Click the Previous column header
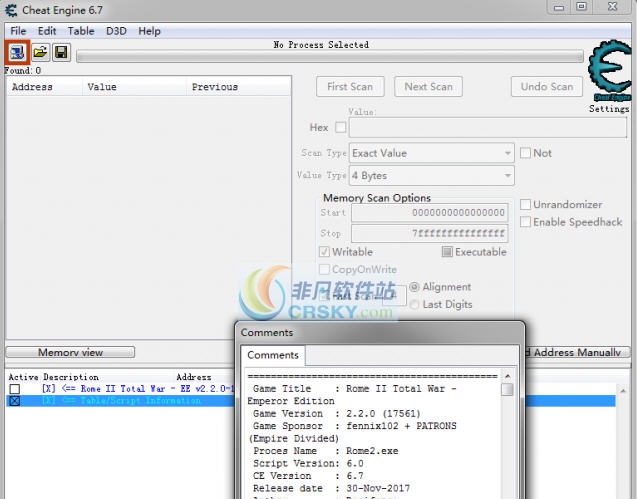637x499 pixels. pos(239,87)
